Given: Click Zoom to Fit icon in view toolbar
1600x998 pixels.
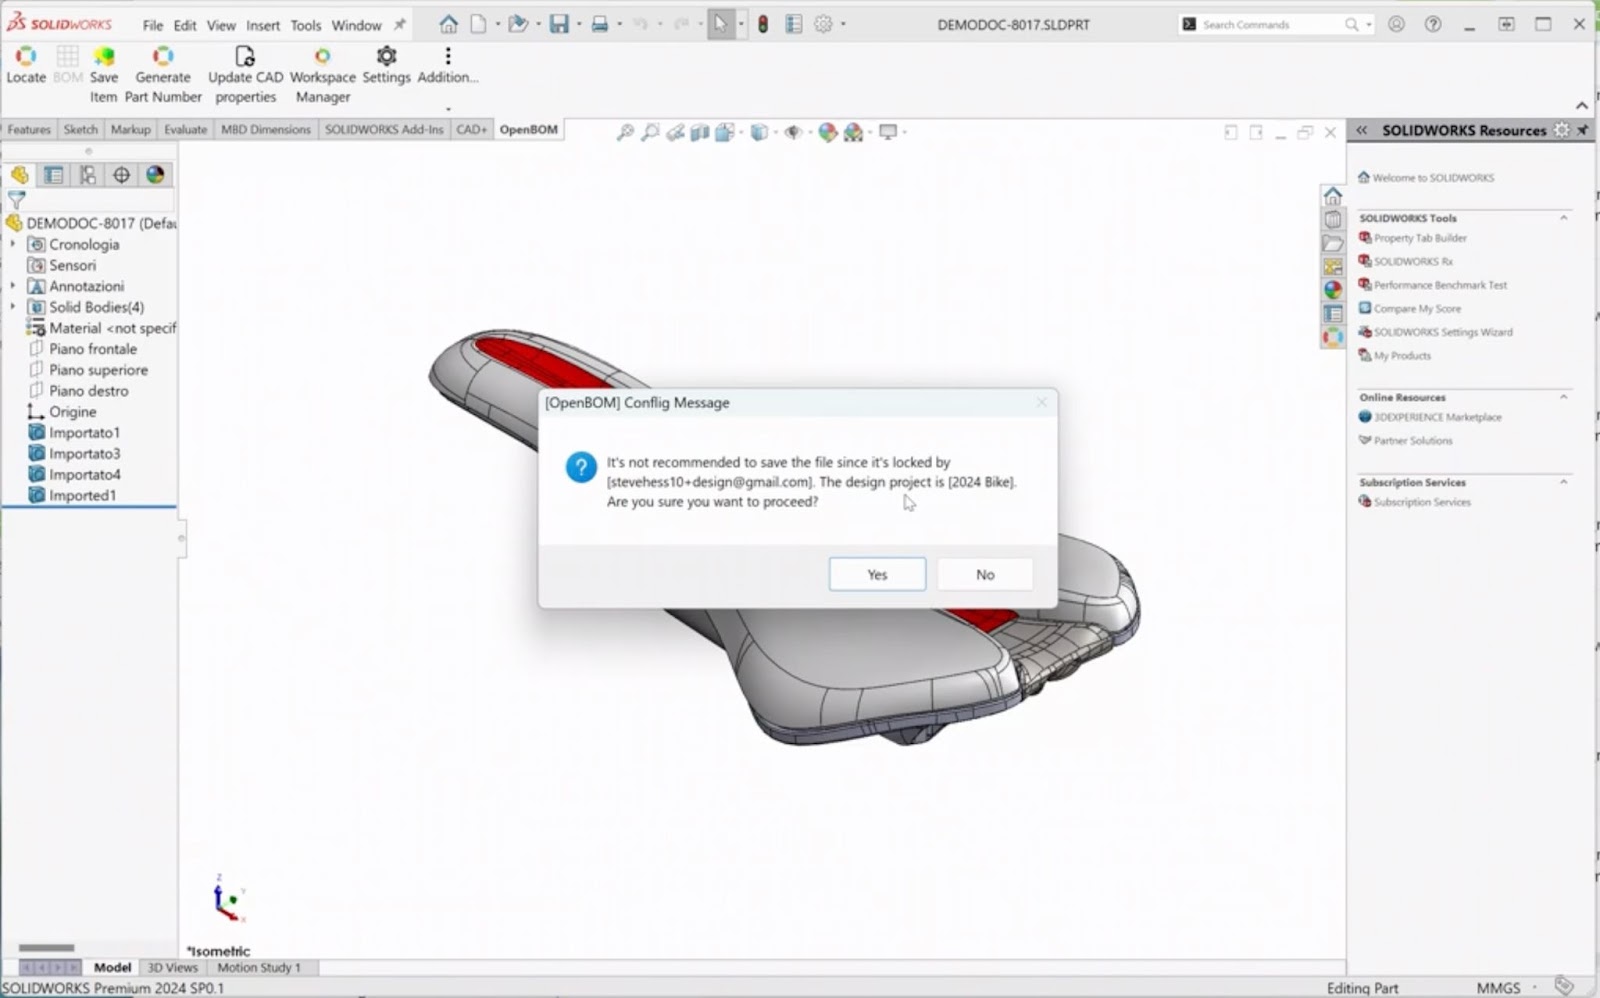Looking at the screenshot, I should pos(625,132).
